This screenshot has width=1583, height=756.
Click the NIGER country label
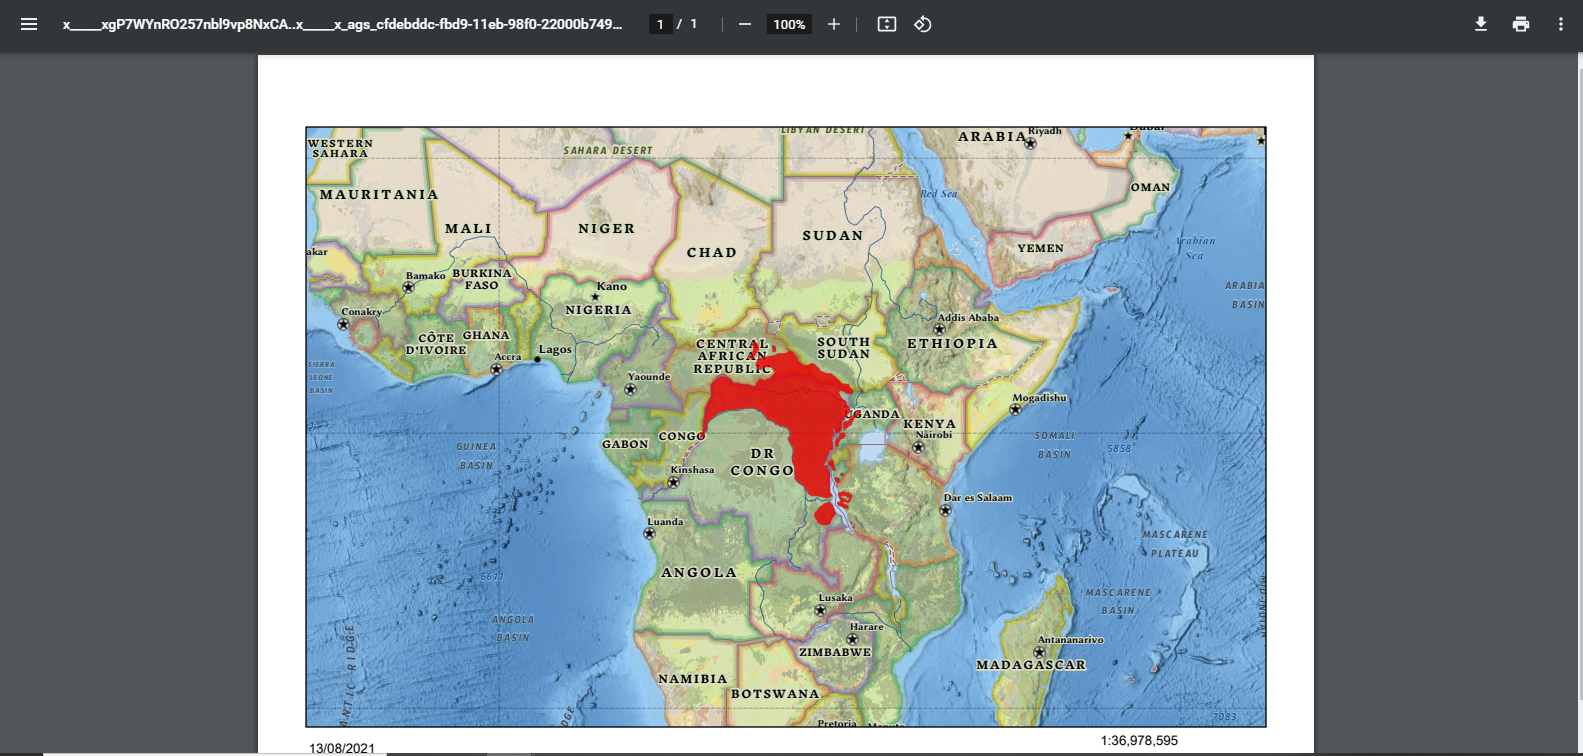click(606, 229)
